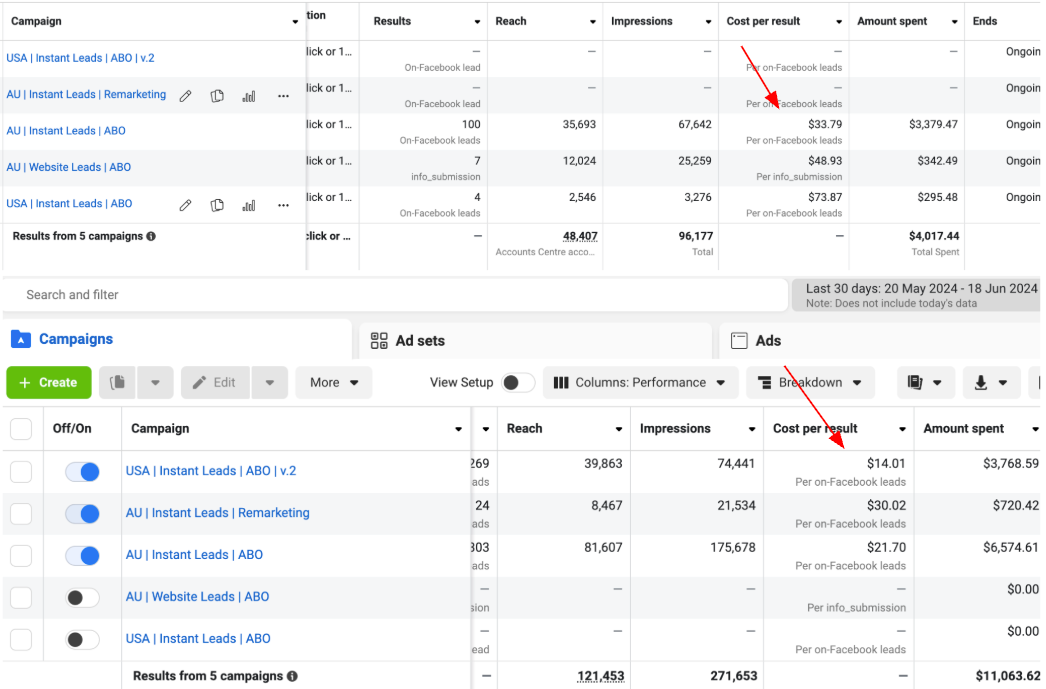1046x689 pixels.
Task: Open more options for AU Instant Leads Remarketing
Action: (x=284, y=96)
